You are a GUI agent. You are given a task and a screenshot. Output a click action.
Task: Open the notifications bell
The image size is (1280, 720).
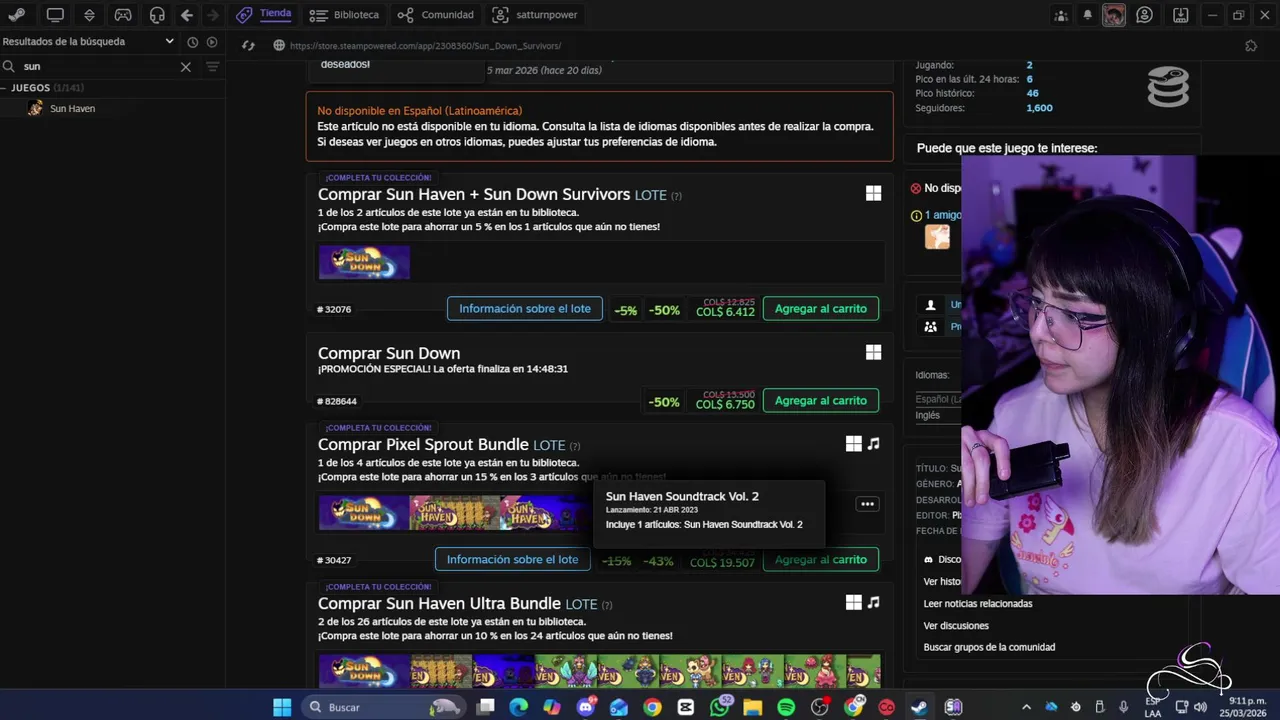click(1088, 15)
